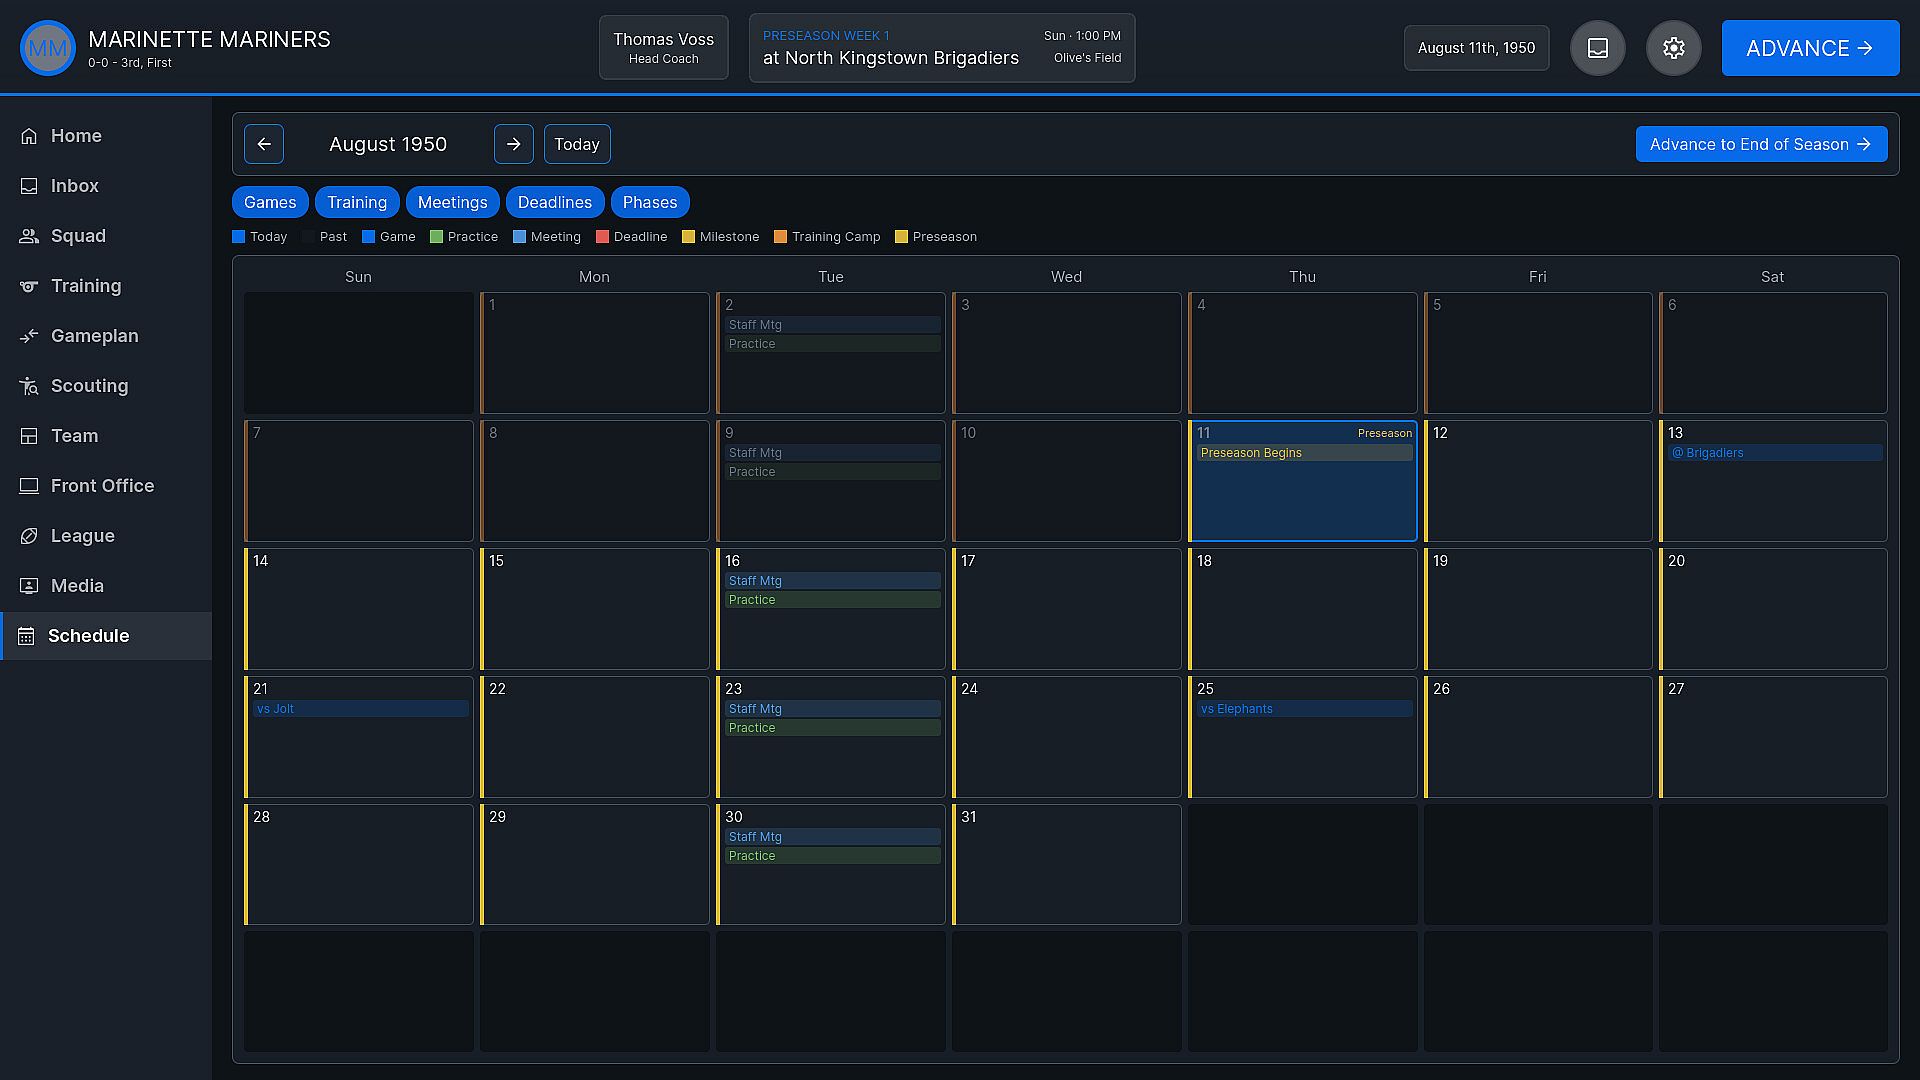Click the Training Camp legend swatch
The image size is (1920, 1080).
coord(780,237)
